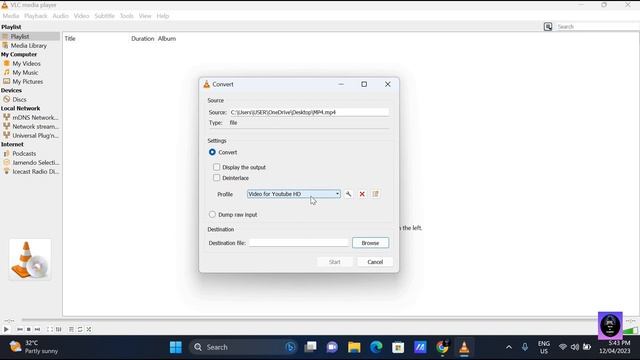Open the Playback menu

pos(36,16)
